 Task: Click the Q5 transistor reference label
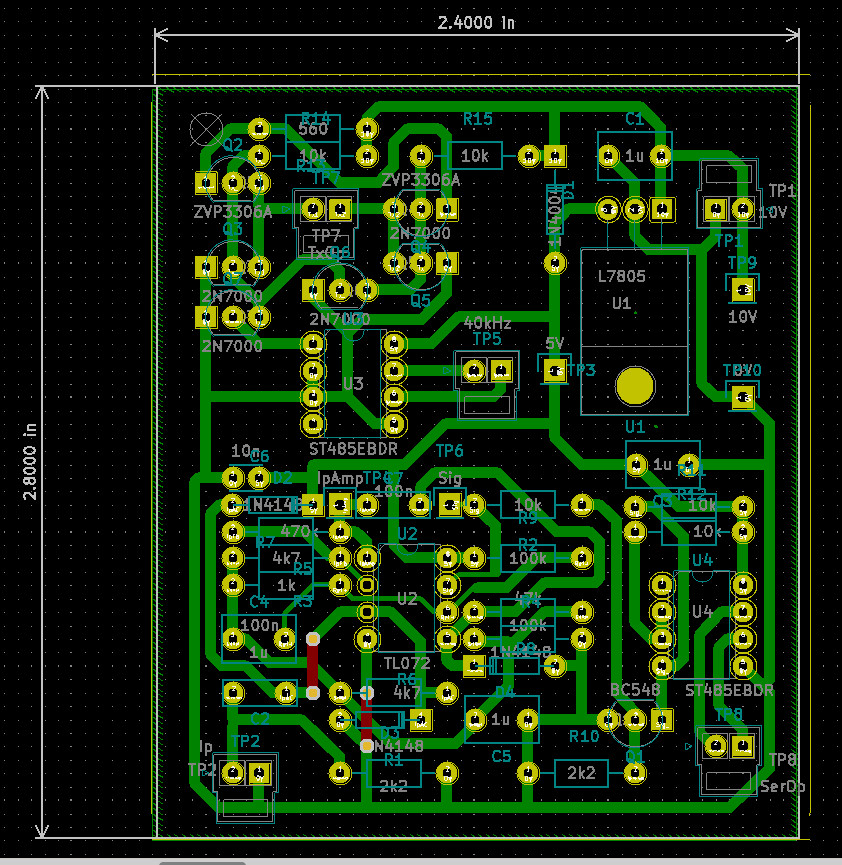point(420,301)
